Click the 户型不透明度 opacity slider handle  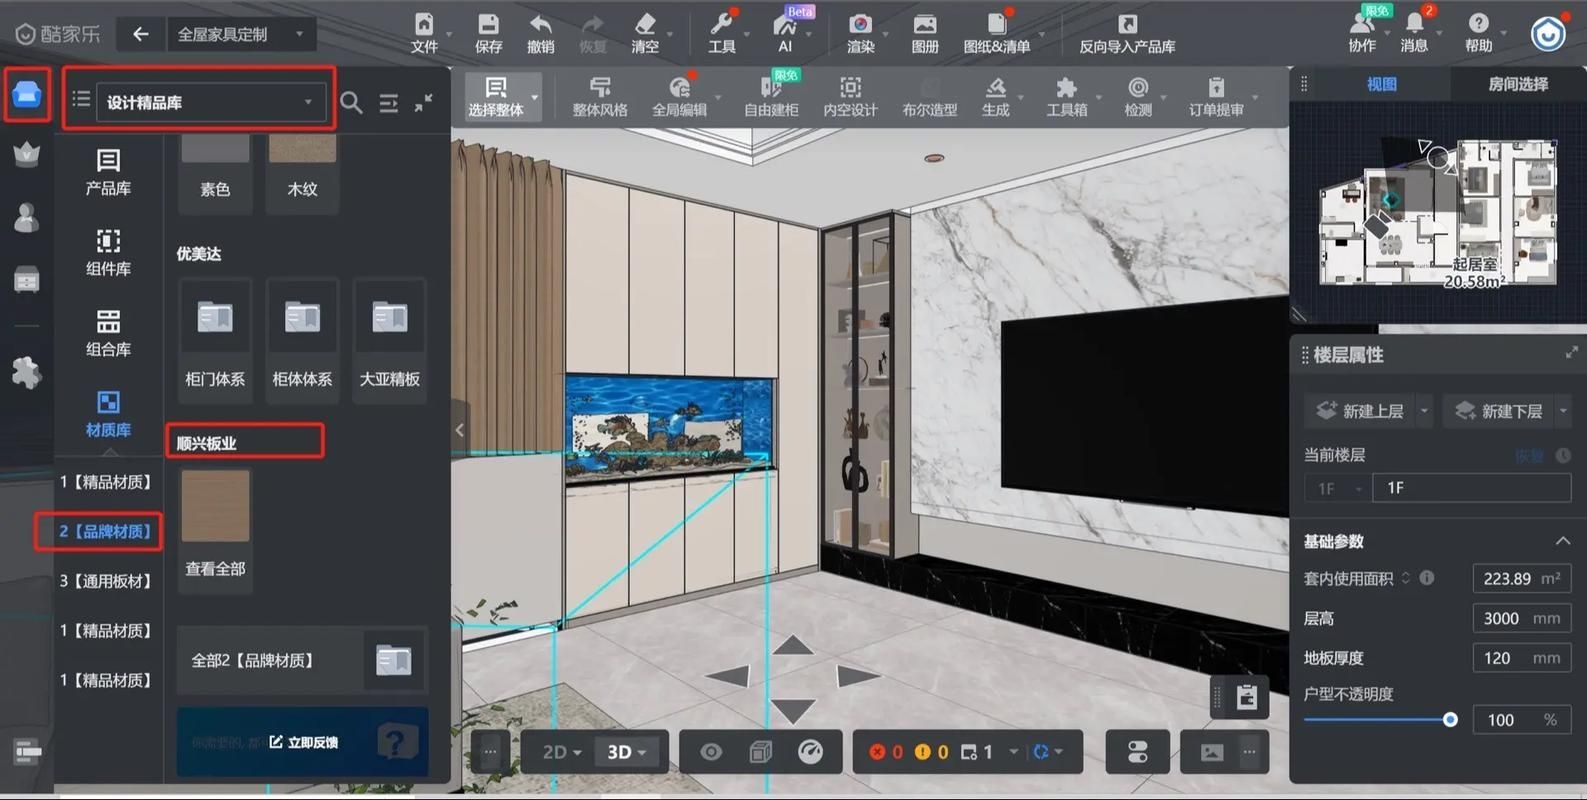1450,720
